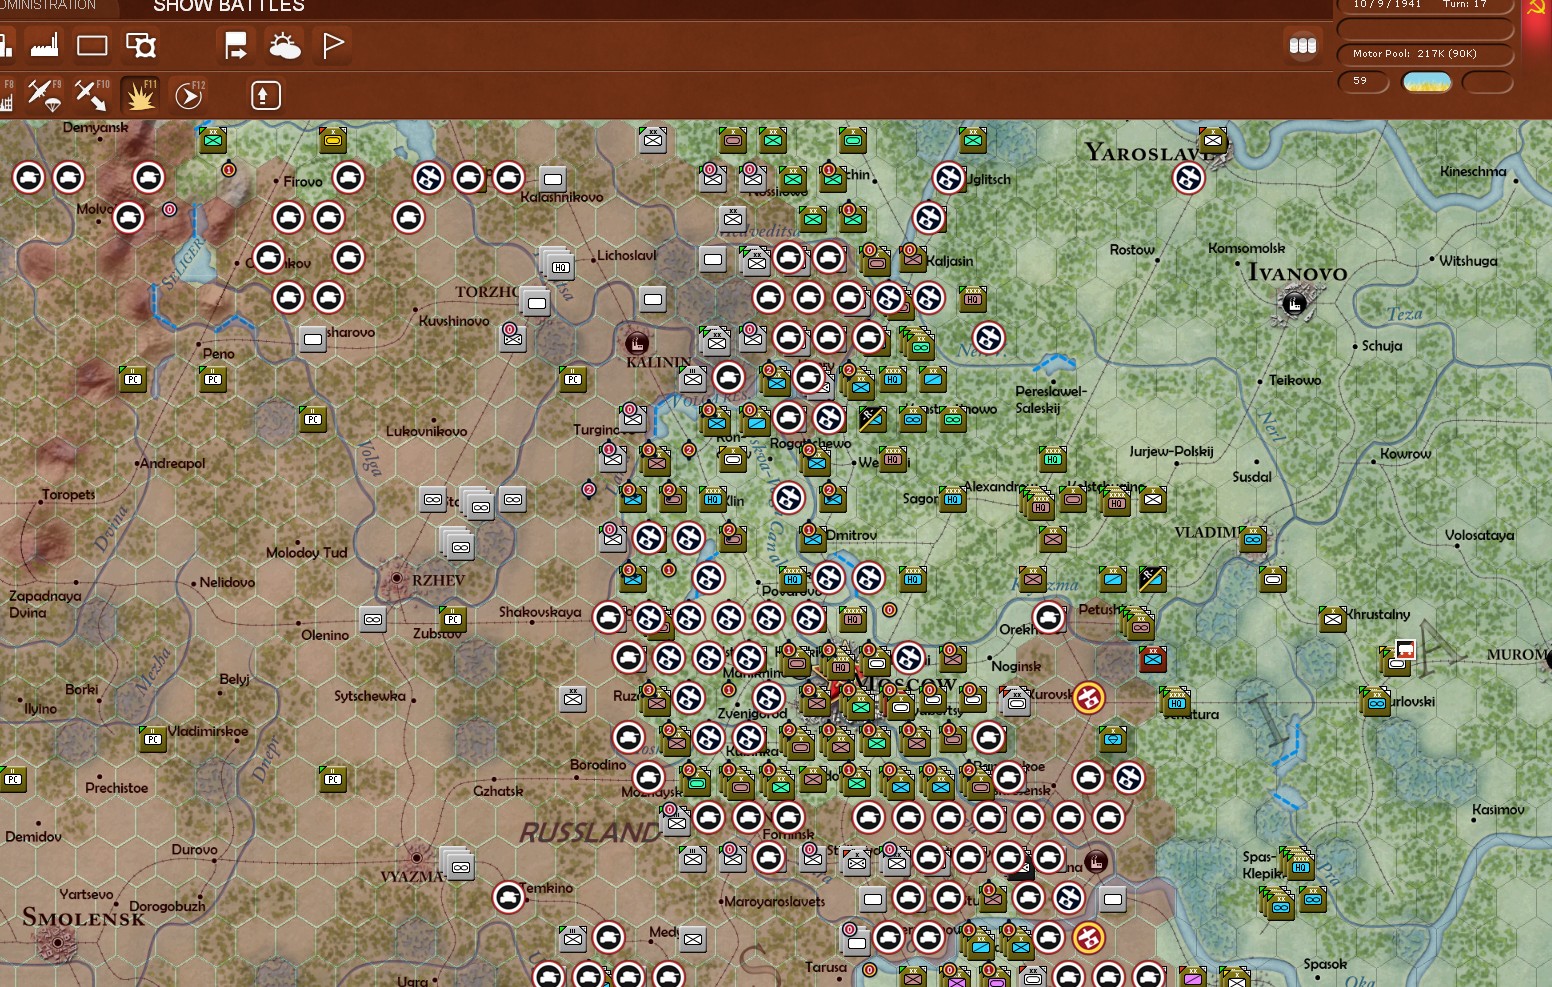Click the date 10/9/1941 display
The width and height of the screenshot is (1552, 987).
point(1387,4)
